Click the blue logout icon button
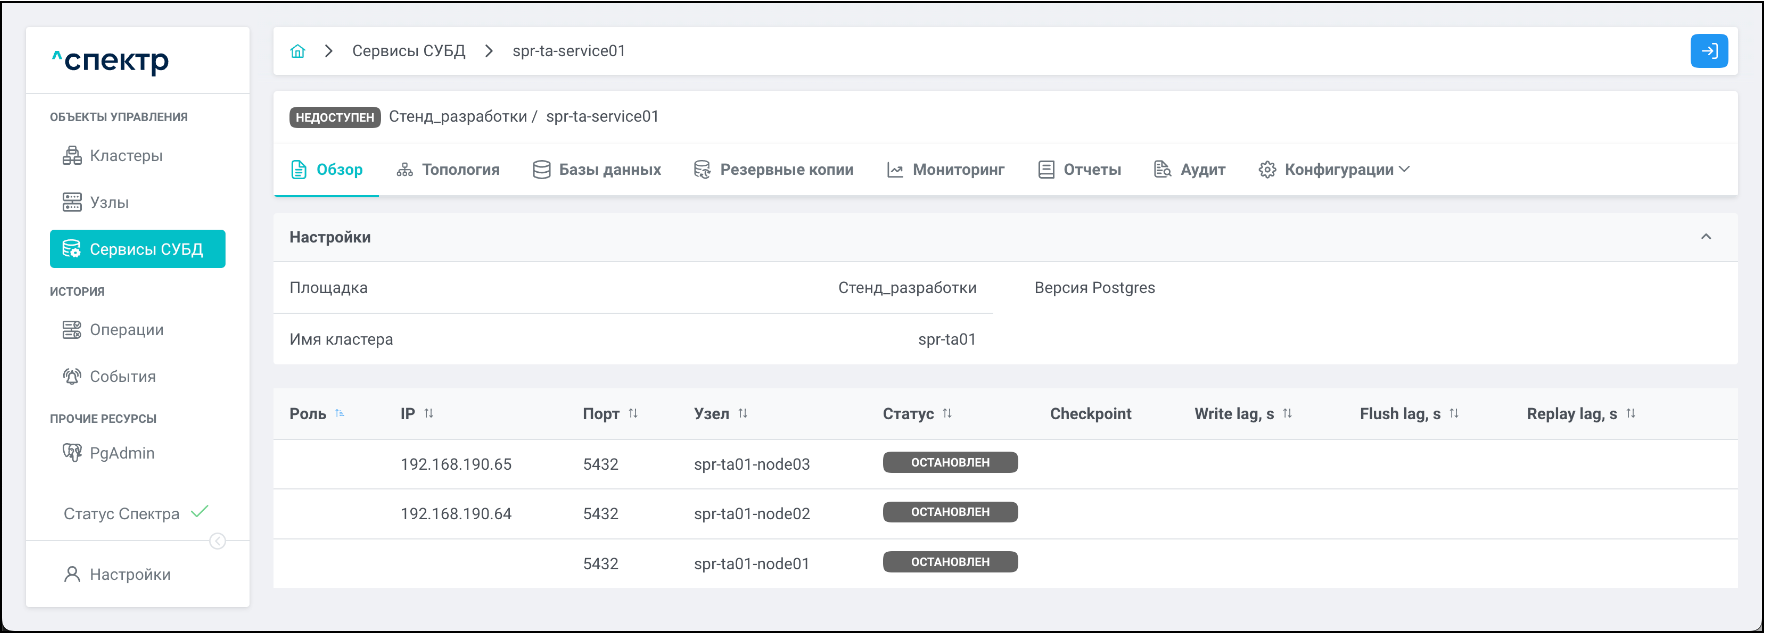1766x634 pixels. pos(1709,51)
